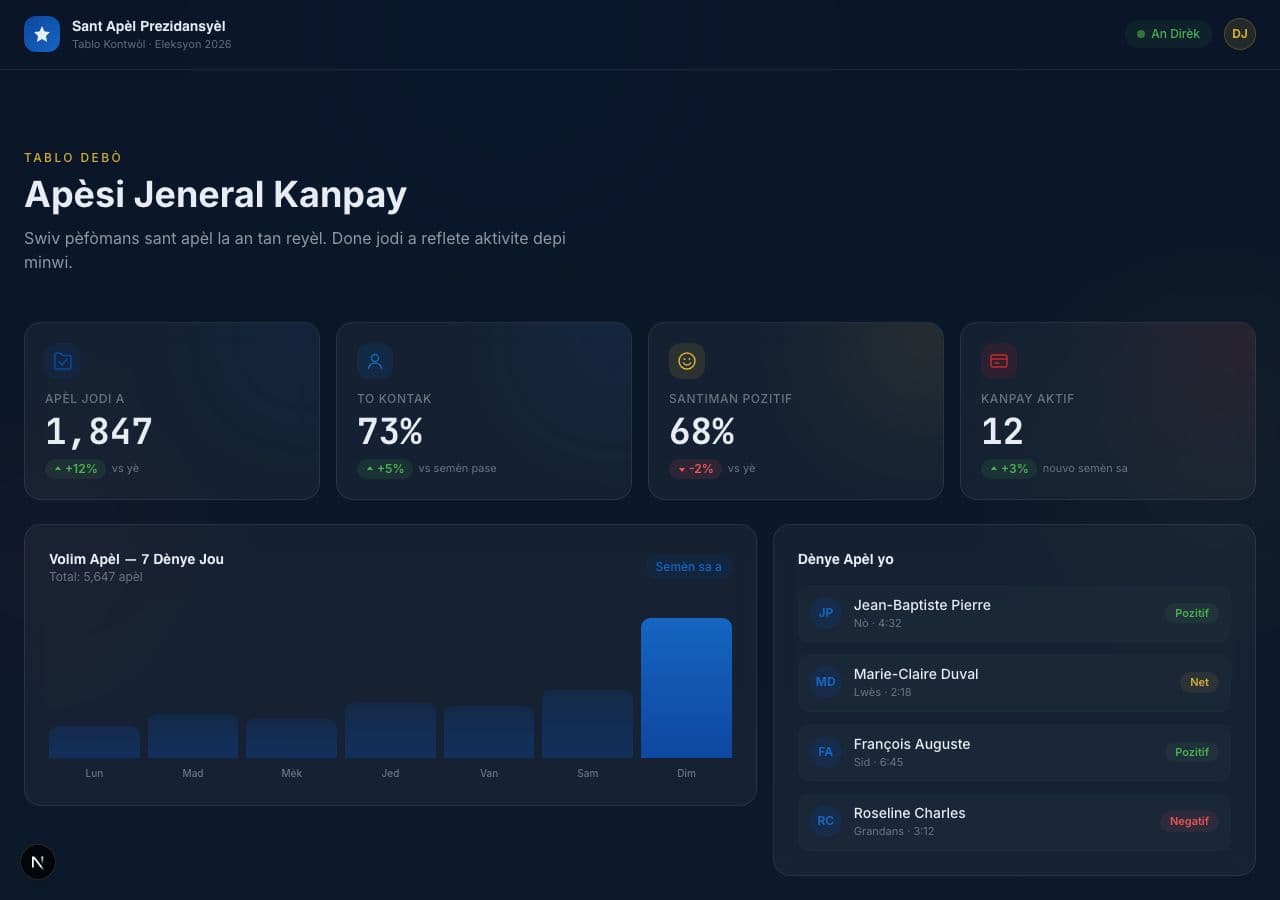Open the Next.js dev tools N badge

point(38,862)
